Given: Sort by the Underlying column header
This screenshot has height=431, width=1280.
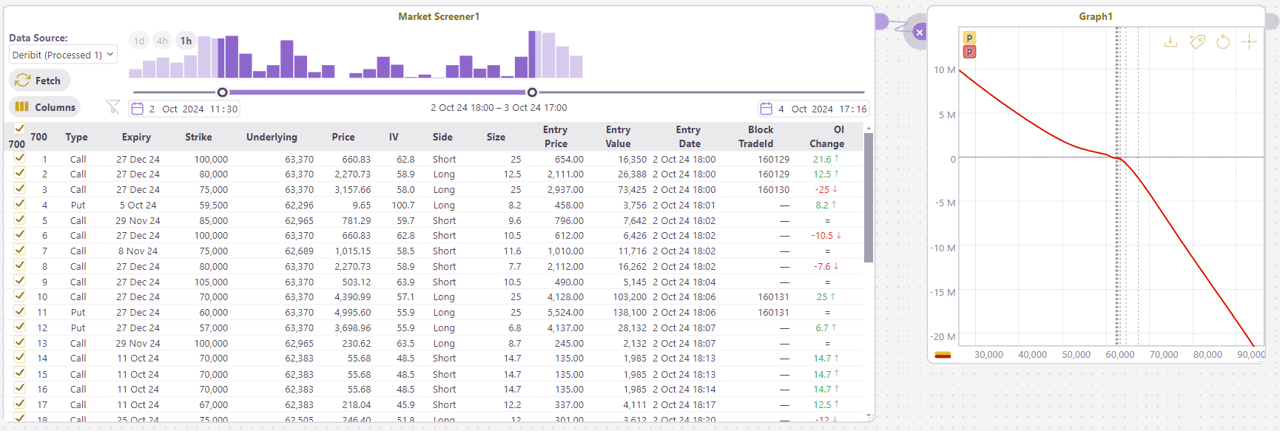Looking at the screenshot, I should (x=272, y=137).
